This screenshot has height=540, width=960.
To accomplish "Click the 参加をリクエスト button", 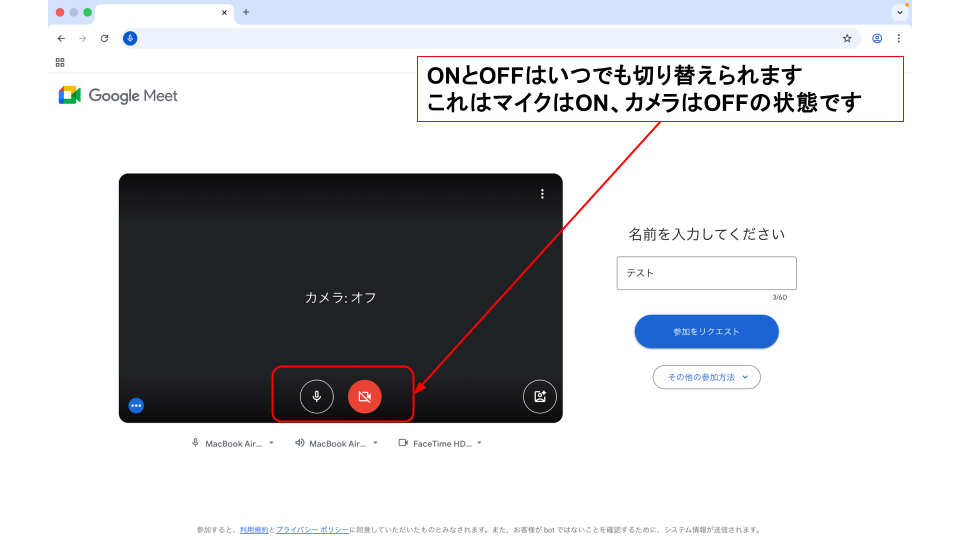I will (x=706, y=331).
